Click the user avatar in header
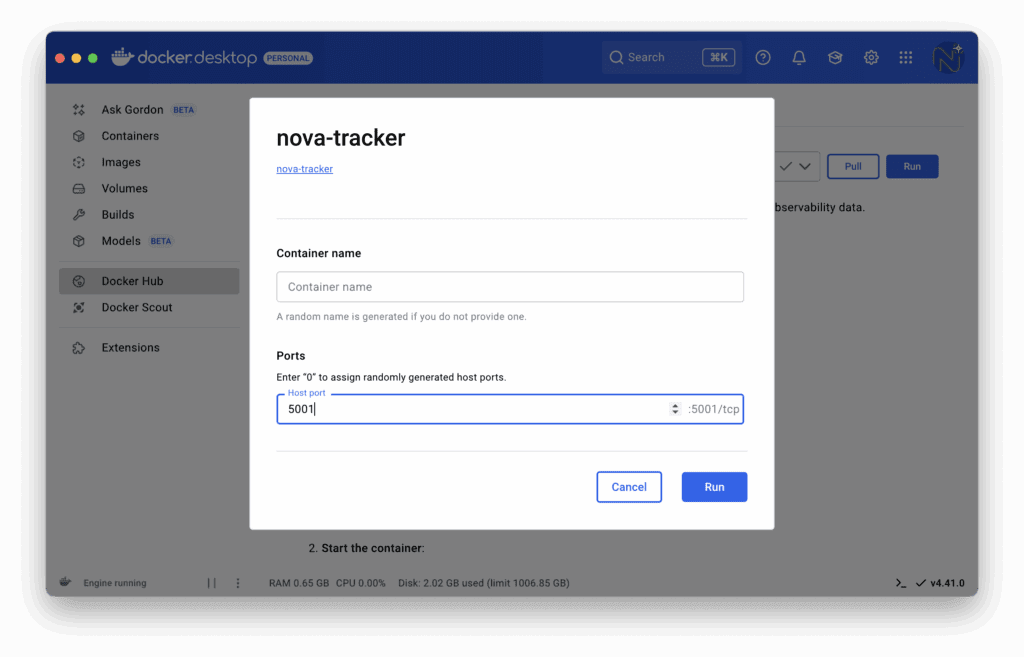This screenshot has width=1024, height=657. [948, 58]
